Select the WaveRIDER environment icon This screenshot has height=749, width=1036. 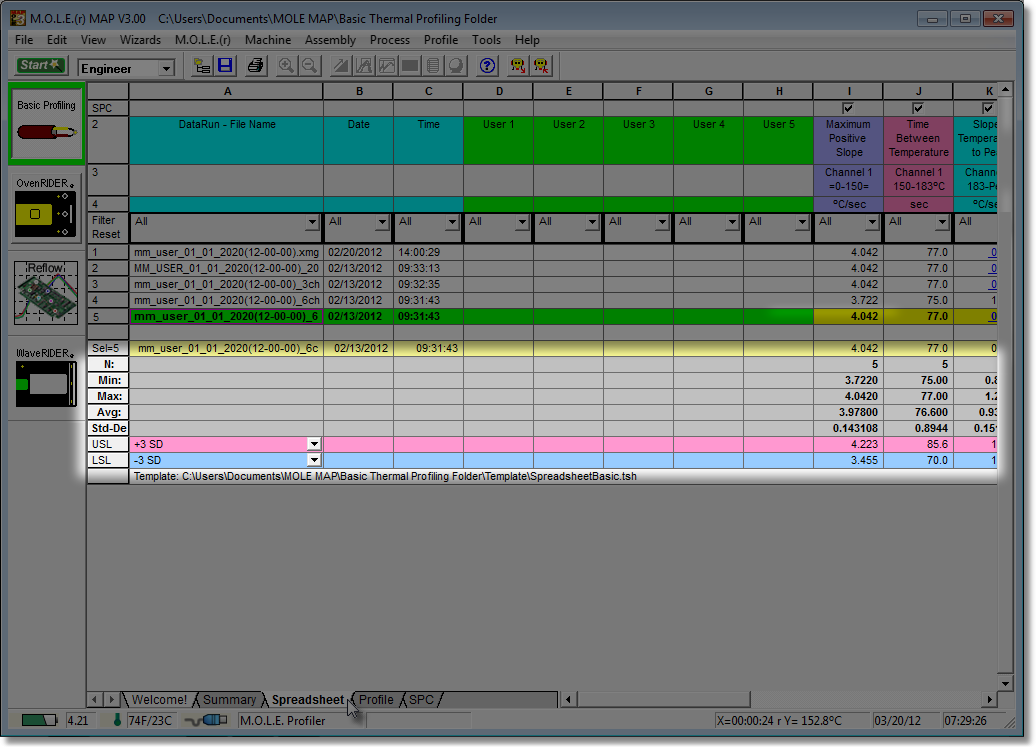coord(46,377)
